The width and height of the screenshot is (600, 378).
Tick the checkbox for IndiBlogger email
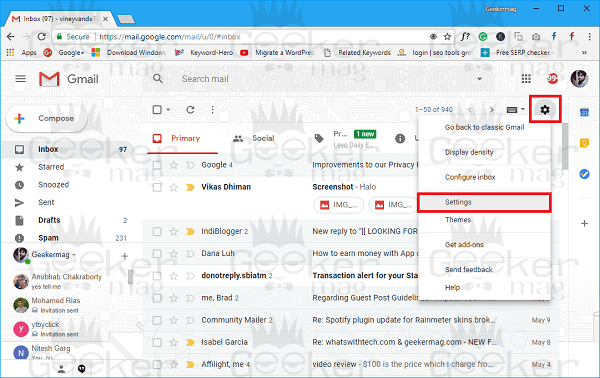coord(157,232)
